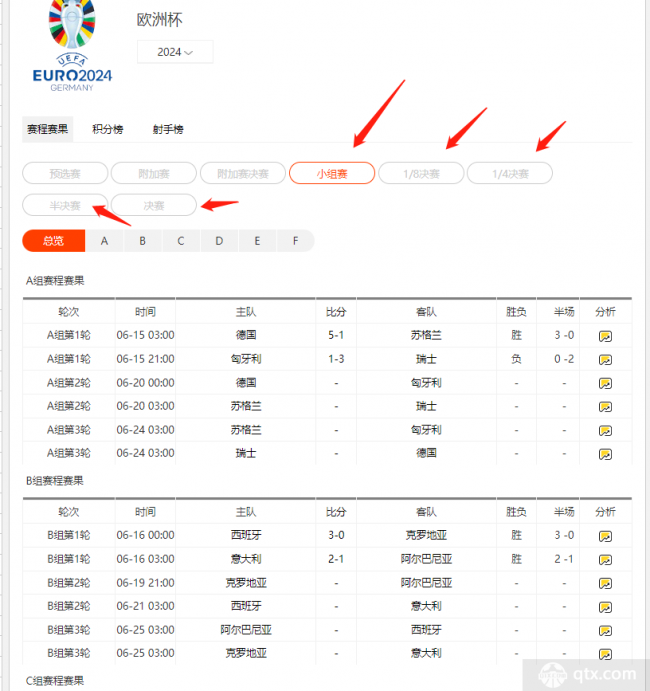Open analysis for 德国 vs 苏格兰 match
The height and width of the screenshot is (691, 650).
click(605, 336)
